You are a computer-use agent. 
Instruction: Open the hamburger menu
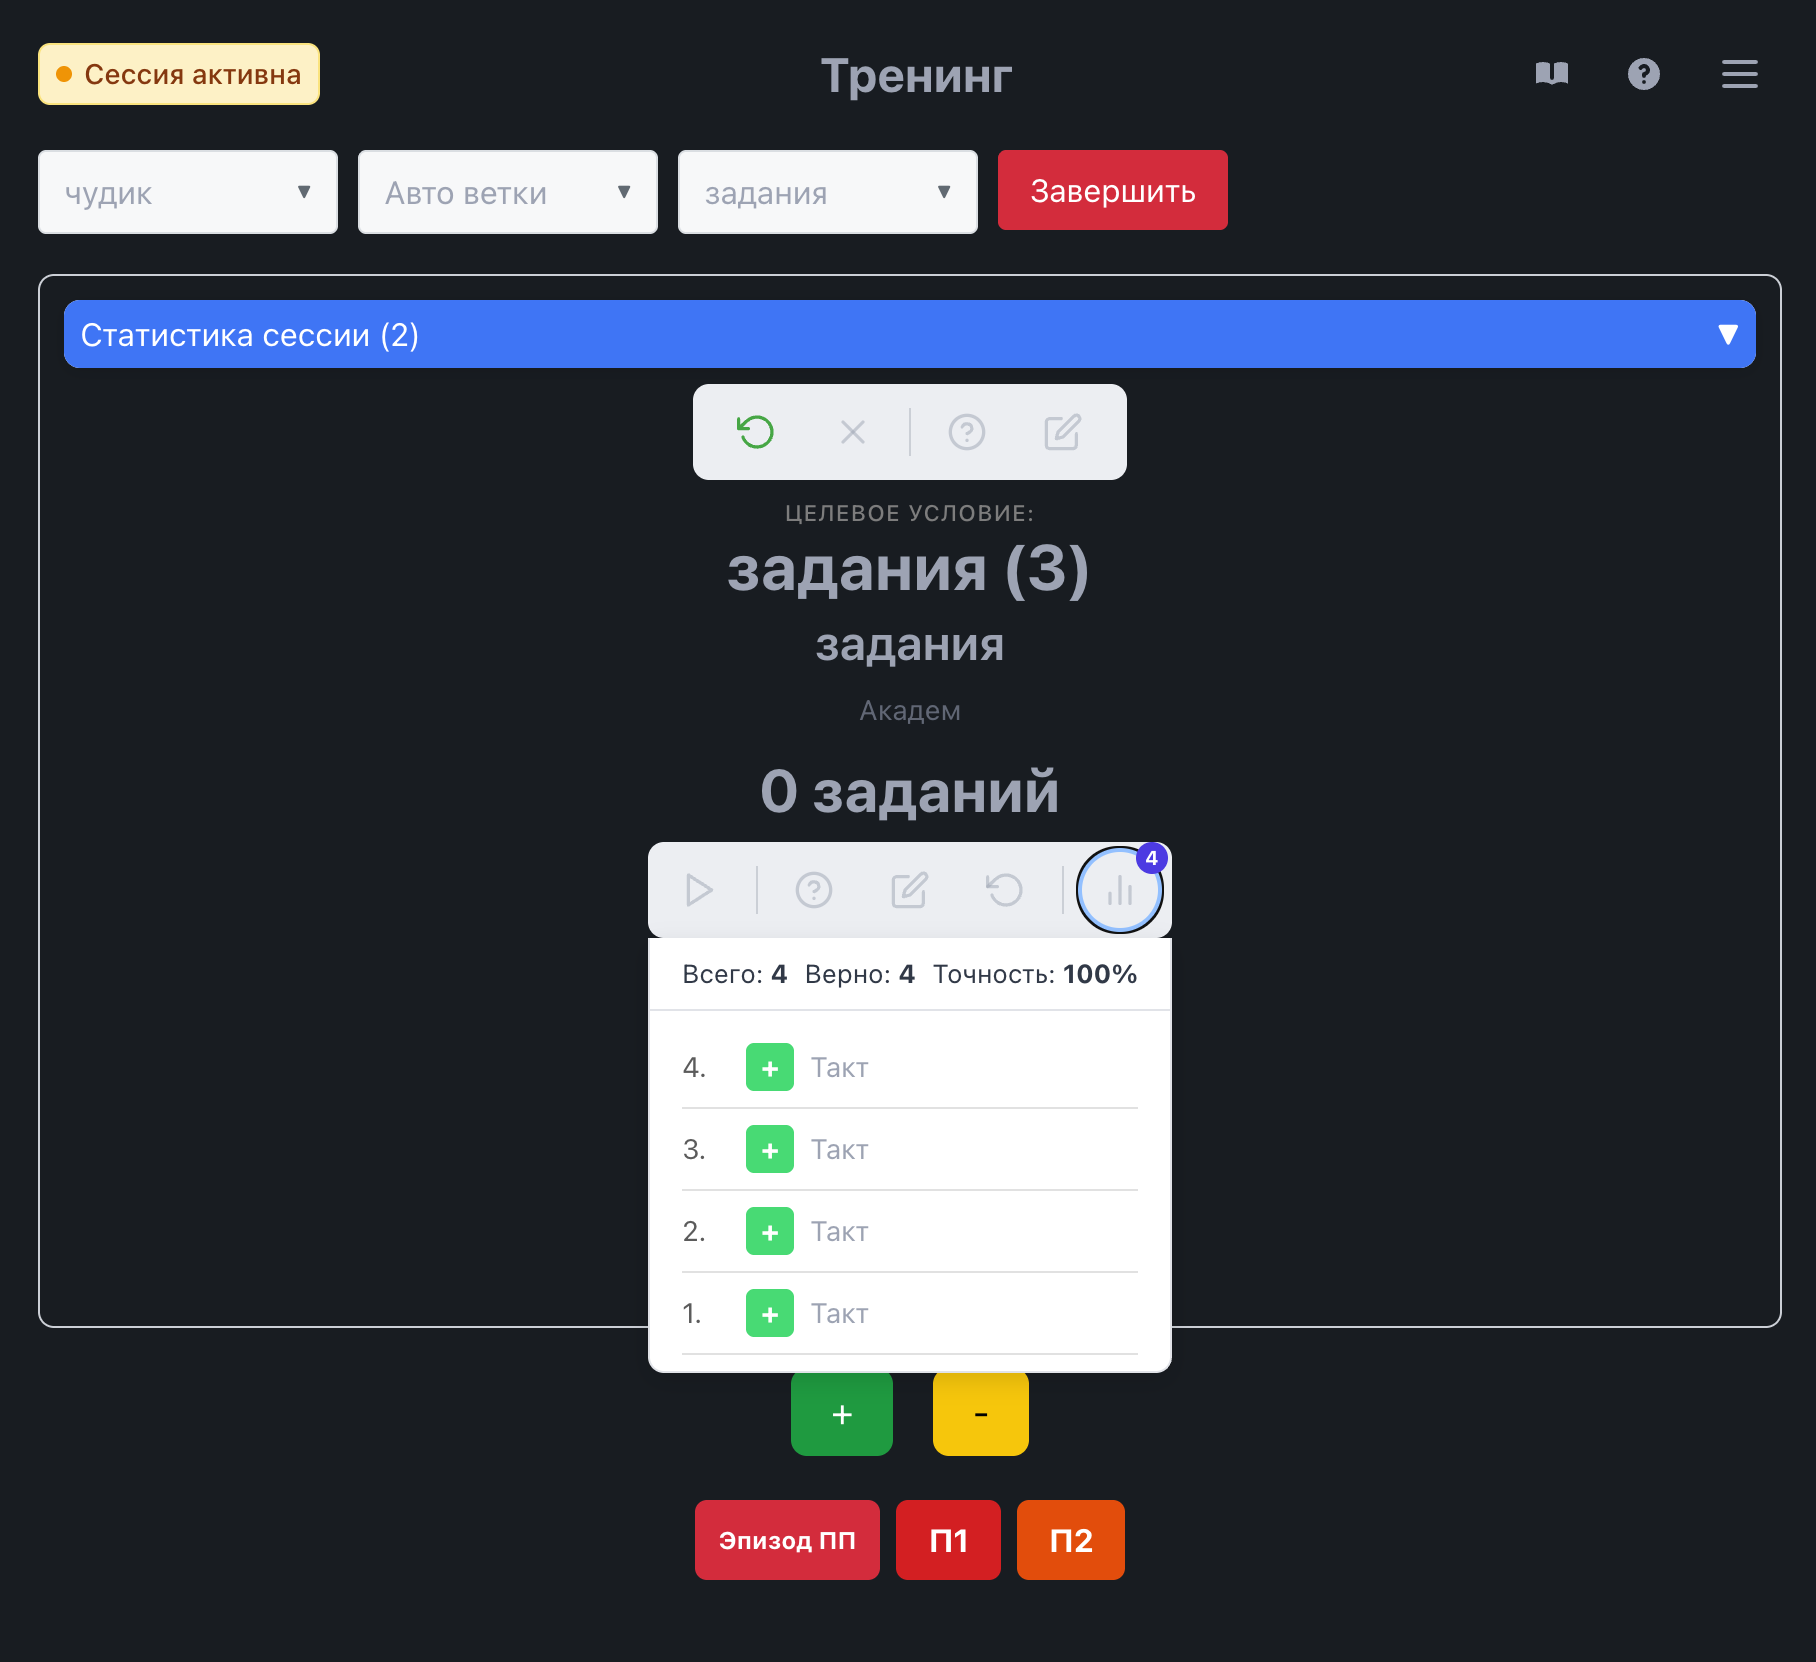(1739, 74)
